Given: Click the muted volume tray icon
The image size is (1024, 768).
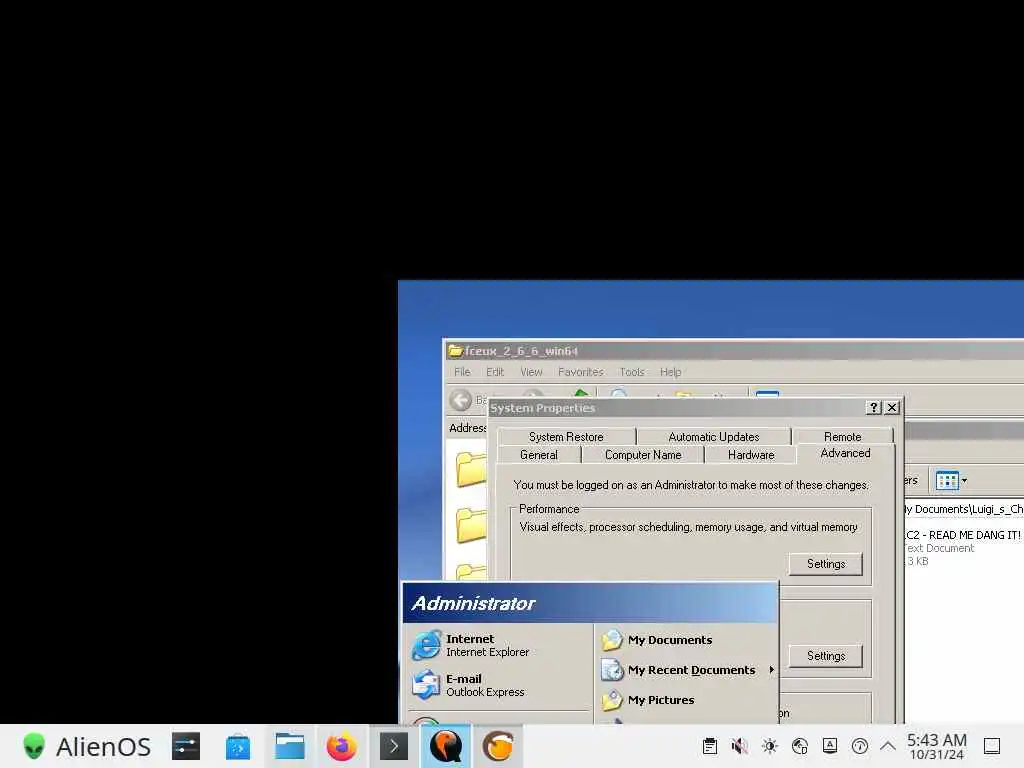Looking at the screenshot, I should 740,746.
